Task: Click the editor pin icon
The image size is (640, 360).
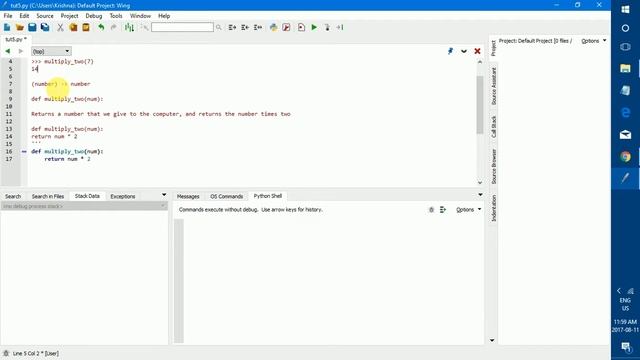Action: 450,51
